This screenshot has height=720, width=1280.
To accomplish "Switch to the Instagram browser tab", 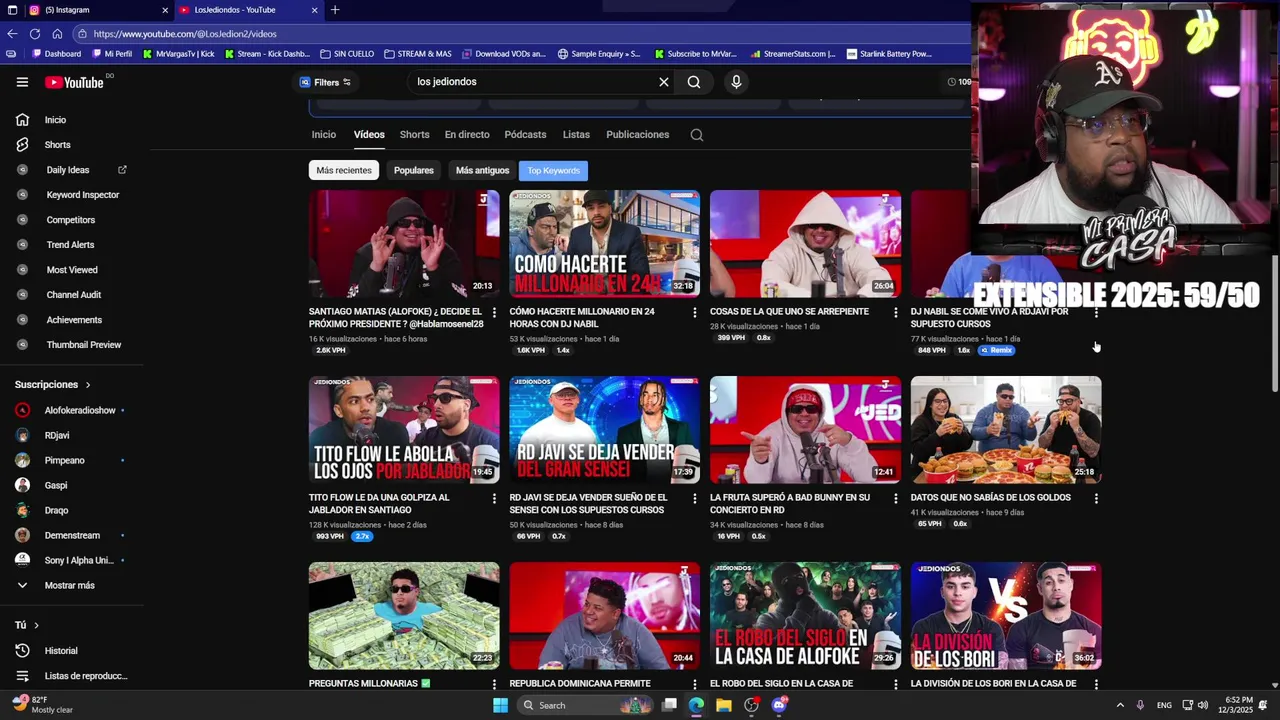I will (97, 10).
